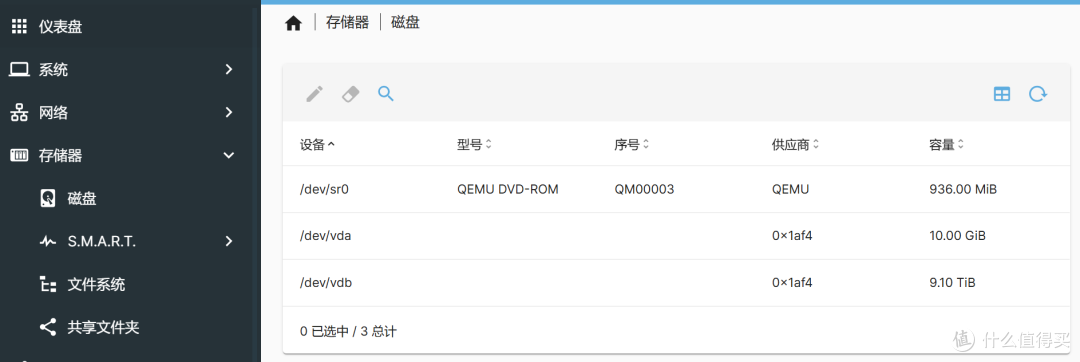Click the refresh reload icon
The height and width of the screenshot is (362, 1080).
pyautogui.click(x=1038, y=94)
